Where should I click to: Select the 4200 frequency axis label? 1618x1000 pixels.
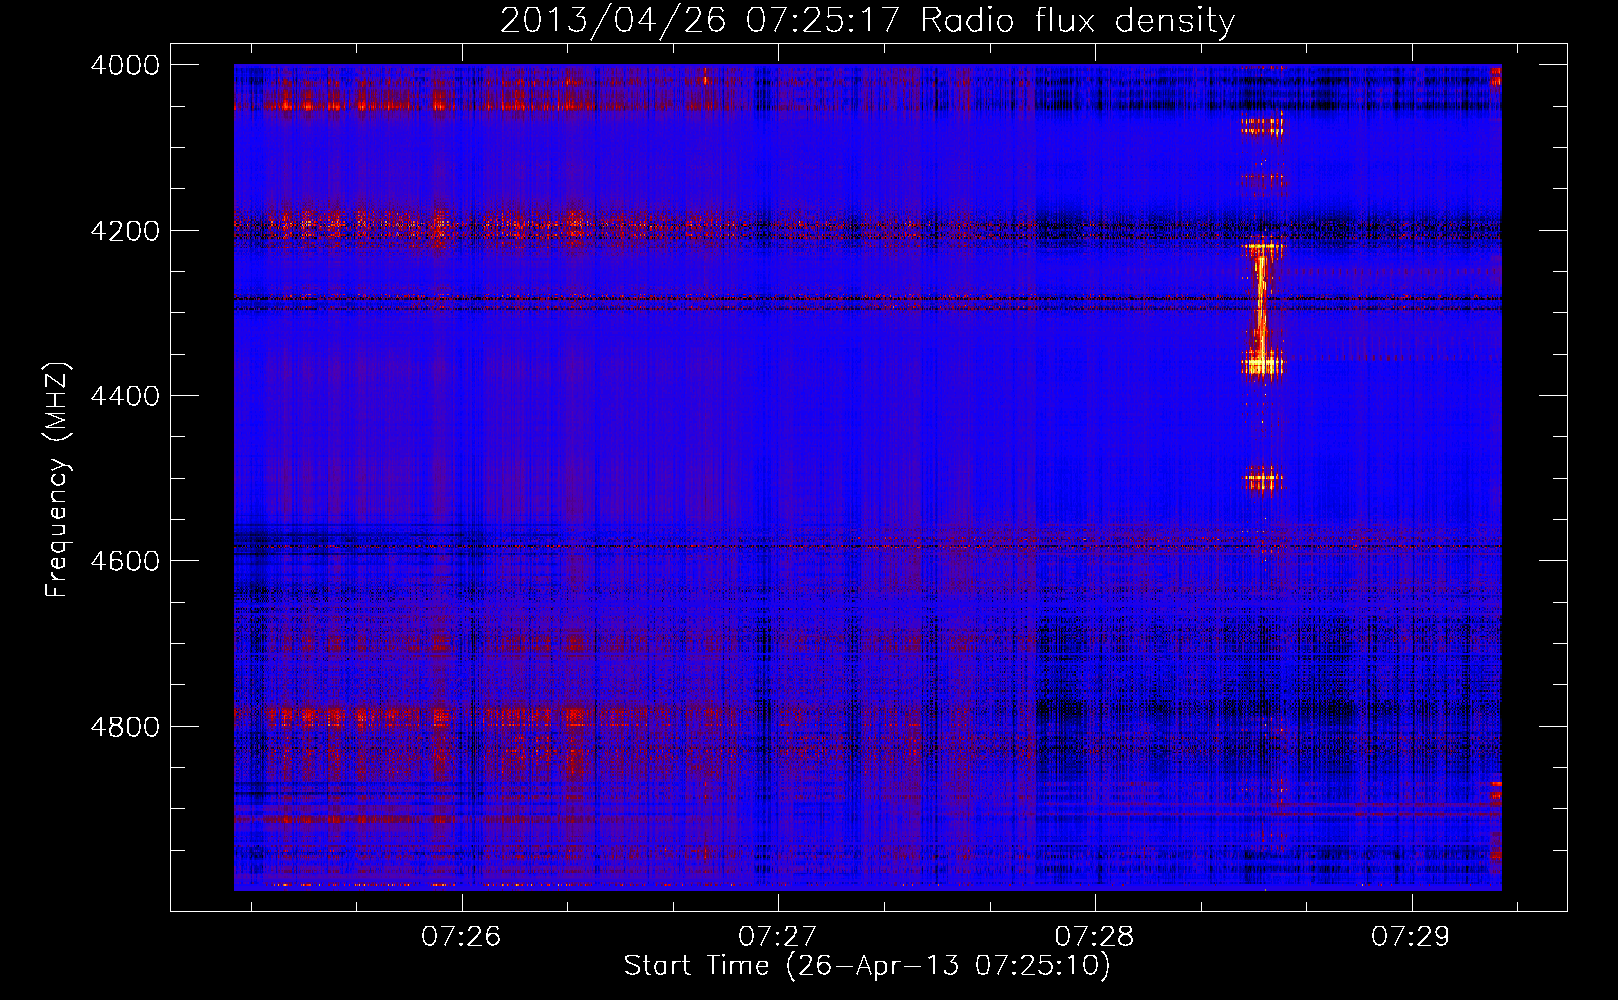(x=125, y=230)
